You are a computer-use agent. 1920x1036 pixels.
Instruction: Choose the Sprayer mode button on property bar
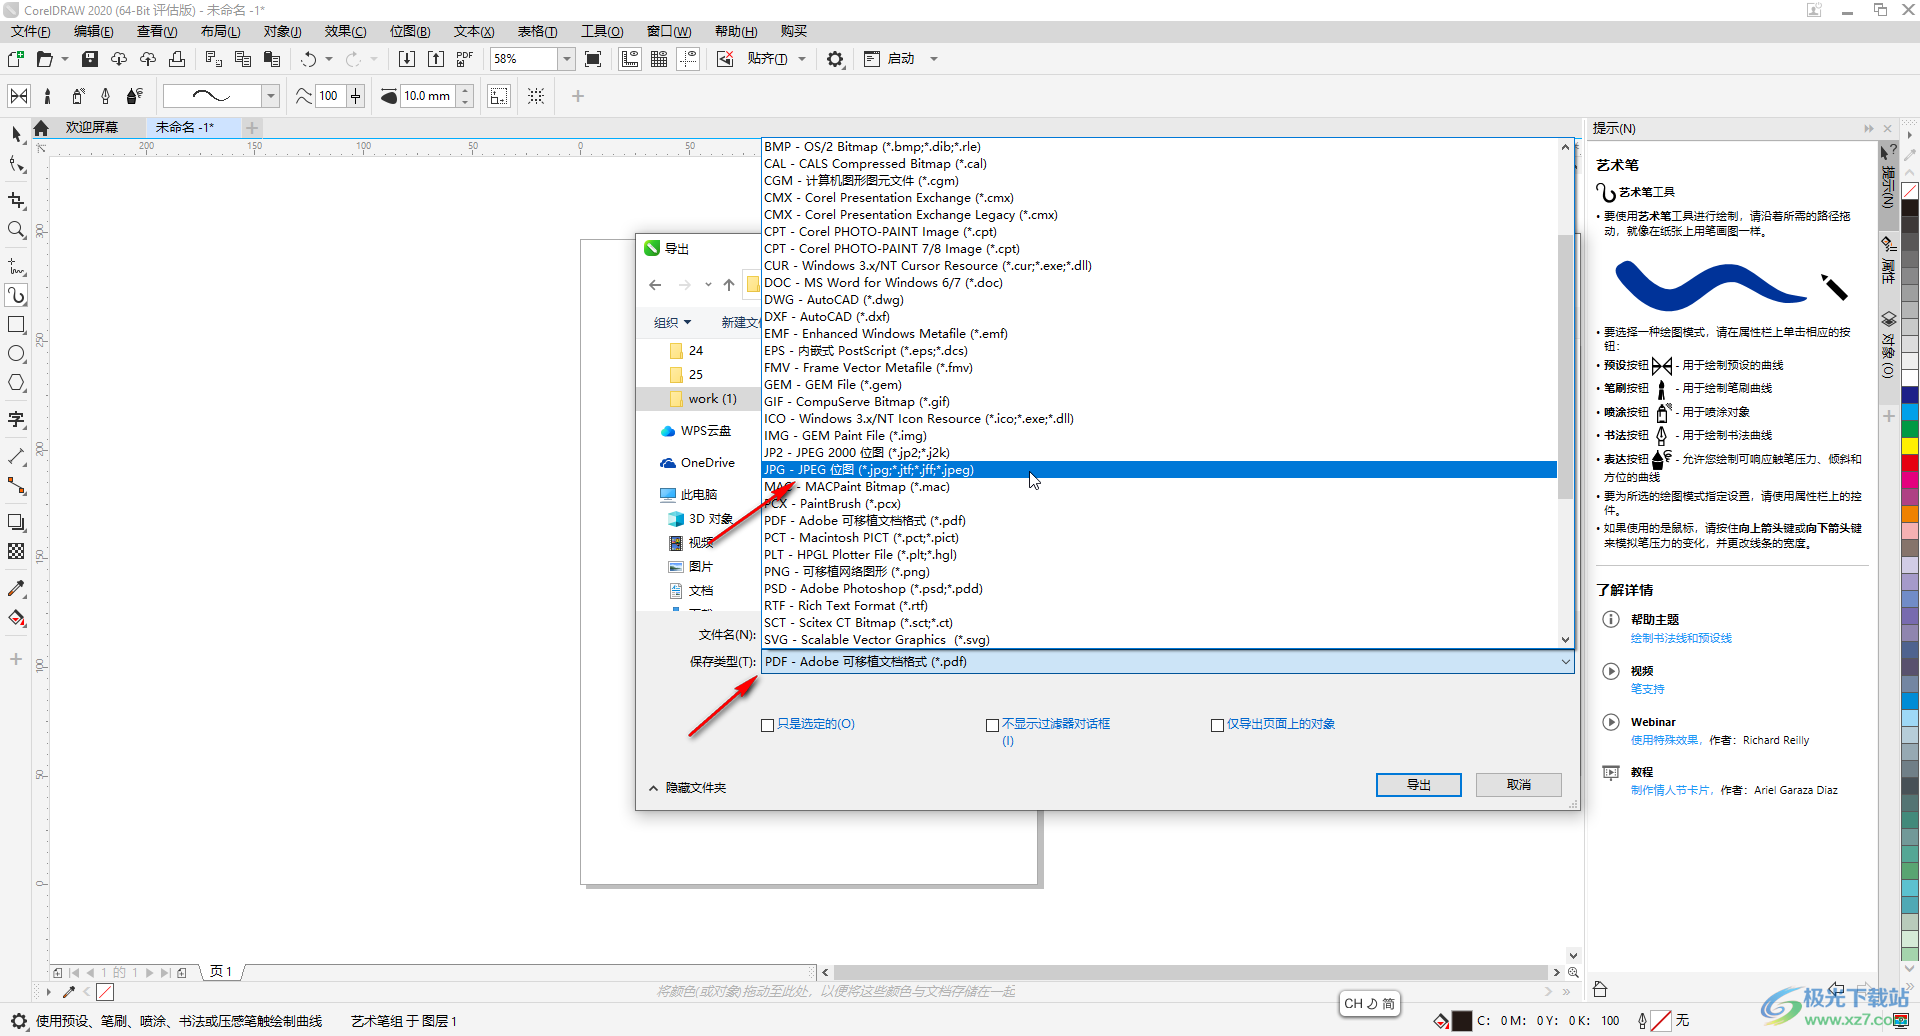point(77,96)
